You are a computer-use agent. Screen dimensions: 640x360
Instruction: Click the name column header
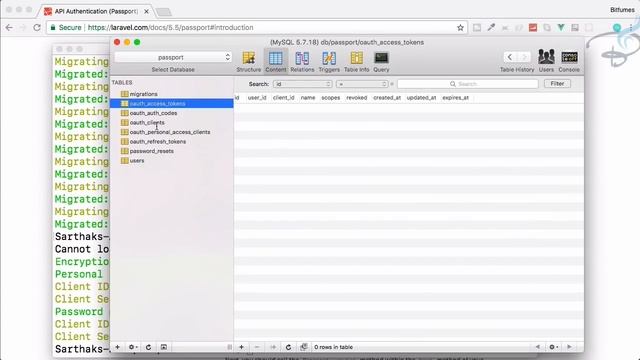[x=308, y=98]
